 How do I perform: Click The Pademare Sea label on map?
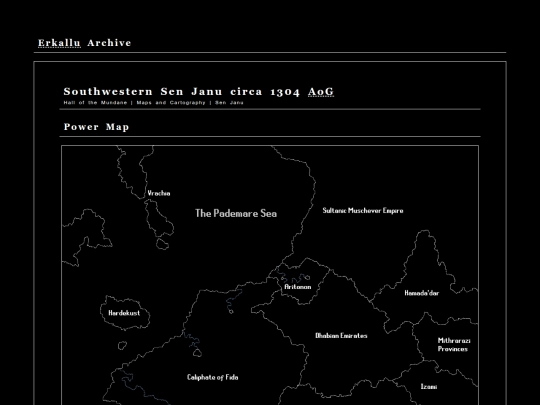pyautogui.click(x=236, y=214)
